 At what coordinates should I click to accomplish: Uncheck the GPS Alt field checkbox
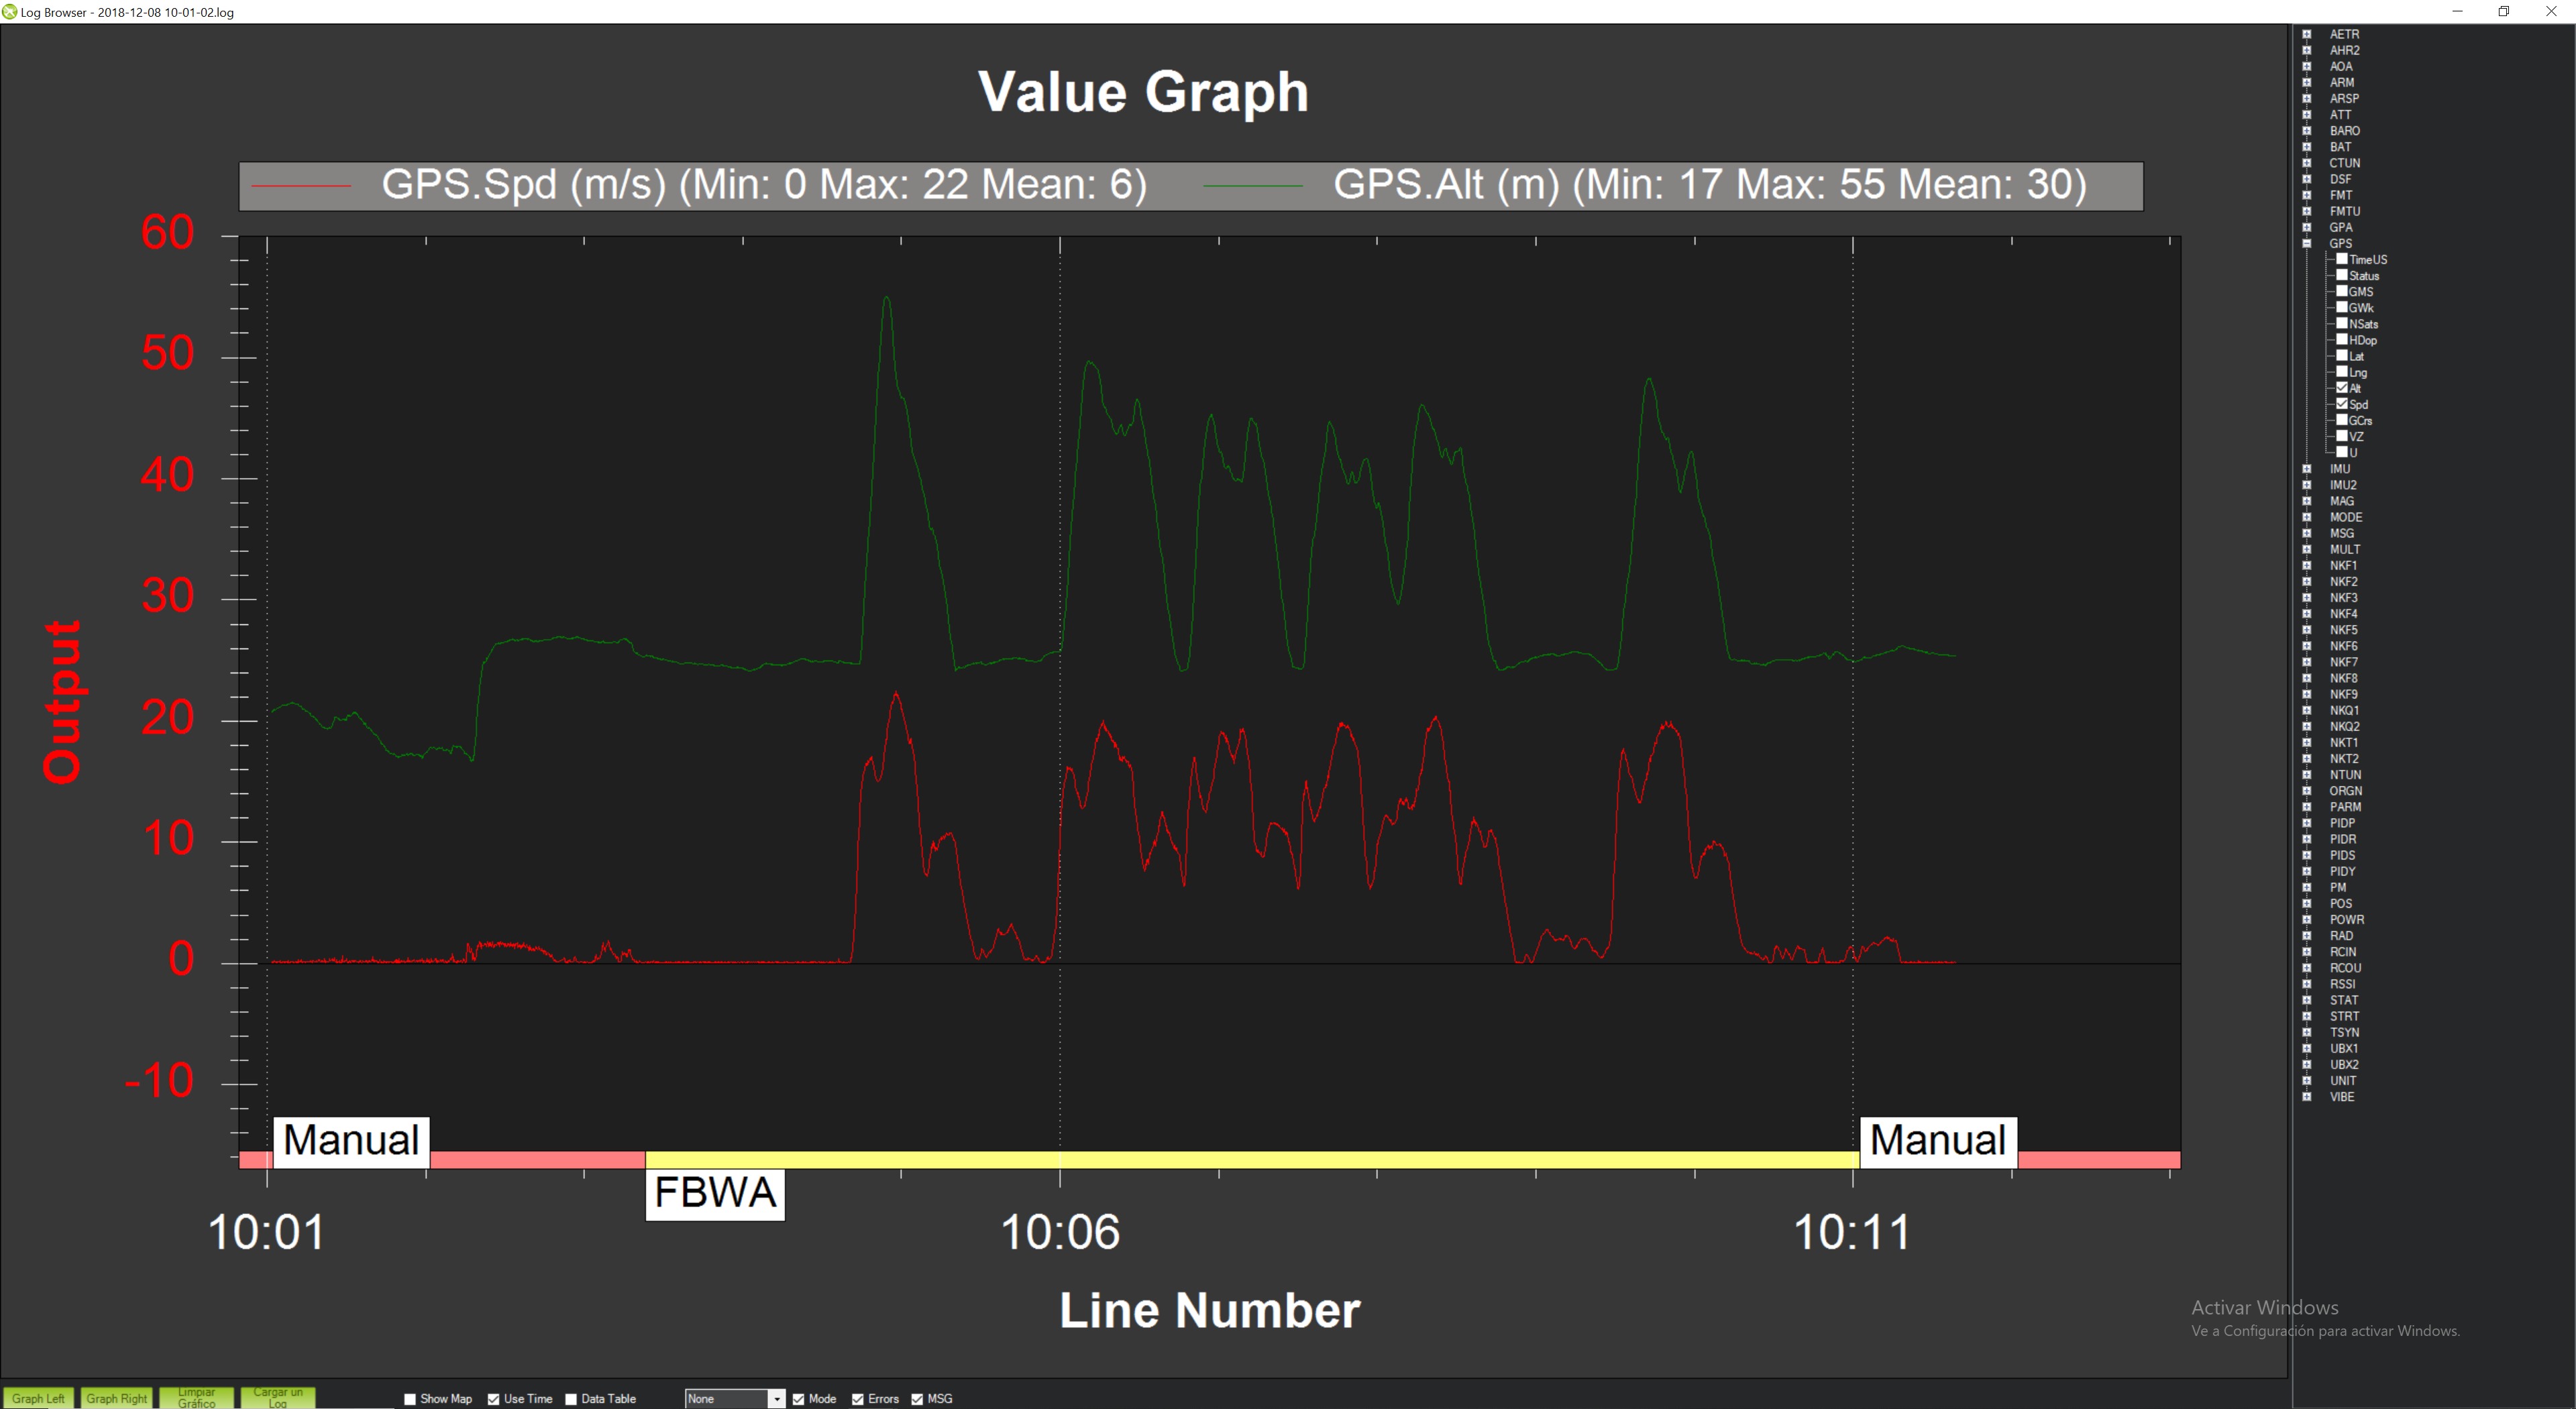pyautogui.click(x=2341, y=387)
